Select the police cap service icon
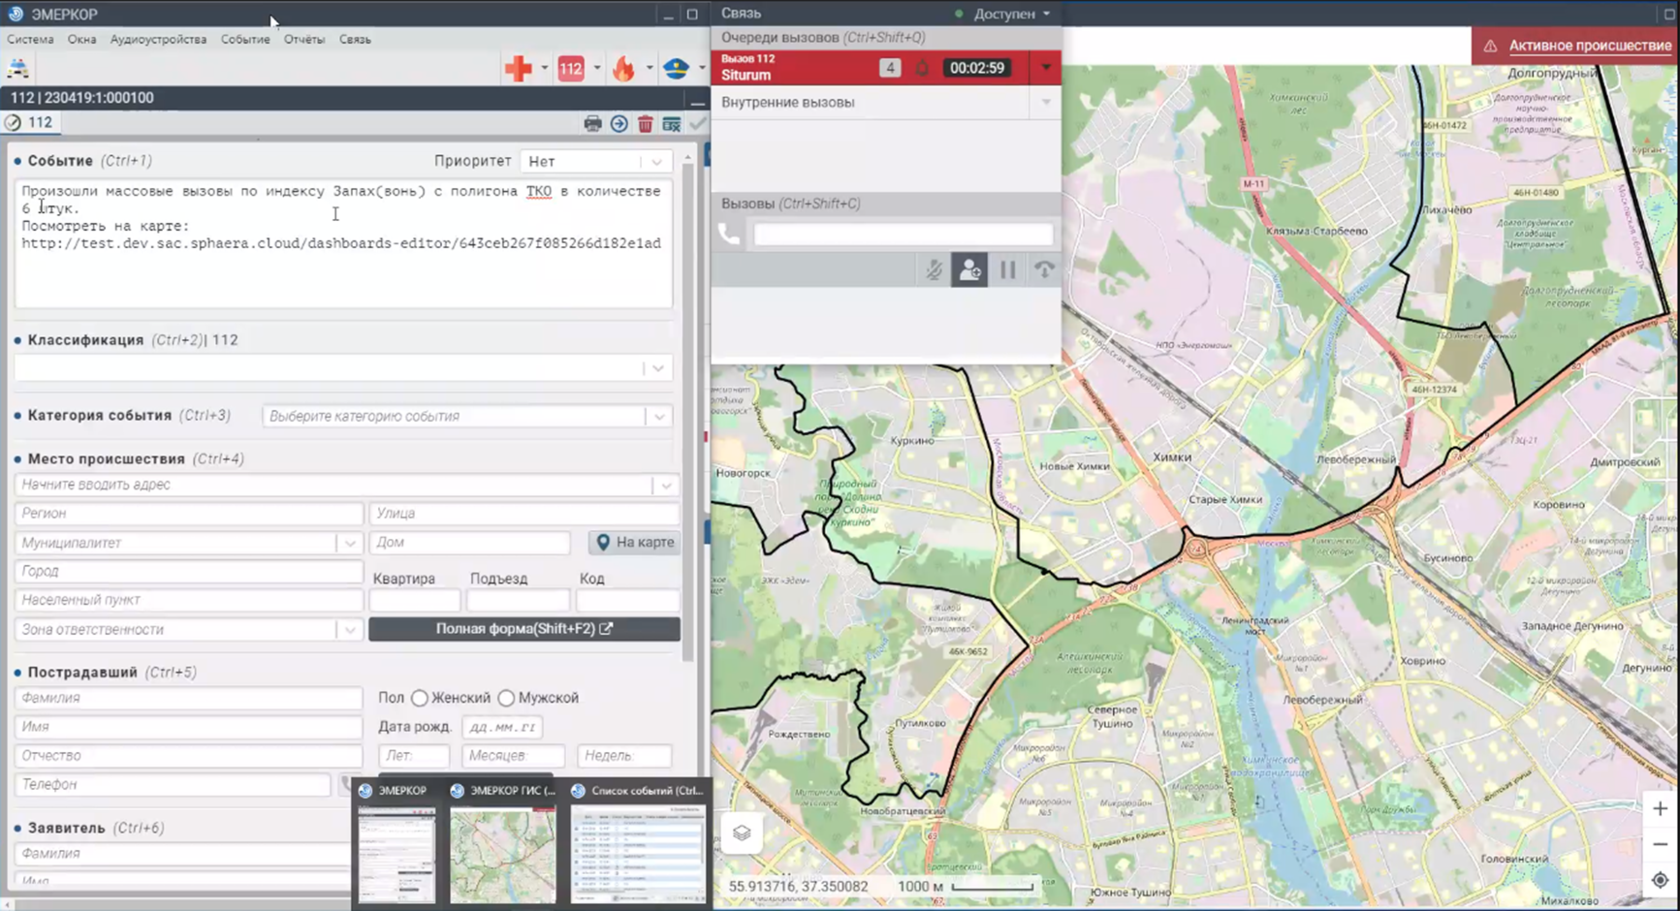Screen dimensions: 1680x911 click(x=676, y=68)
